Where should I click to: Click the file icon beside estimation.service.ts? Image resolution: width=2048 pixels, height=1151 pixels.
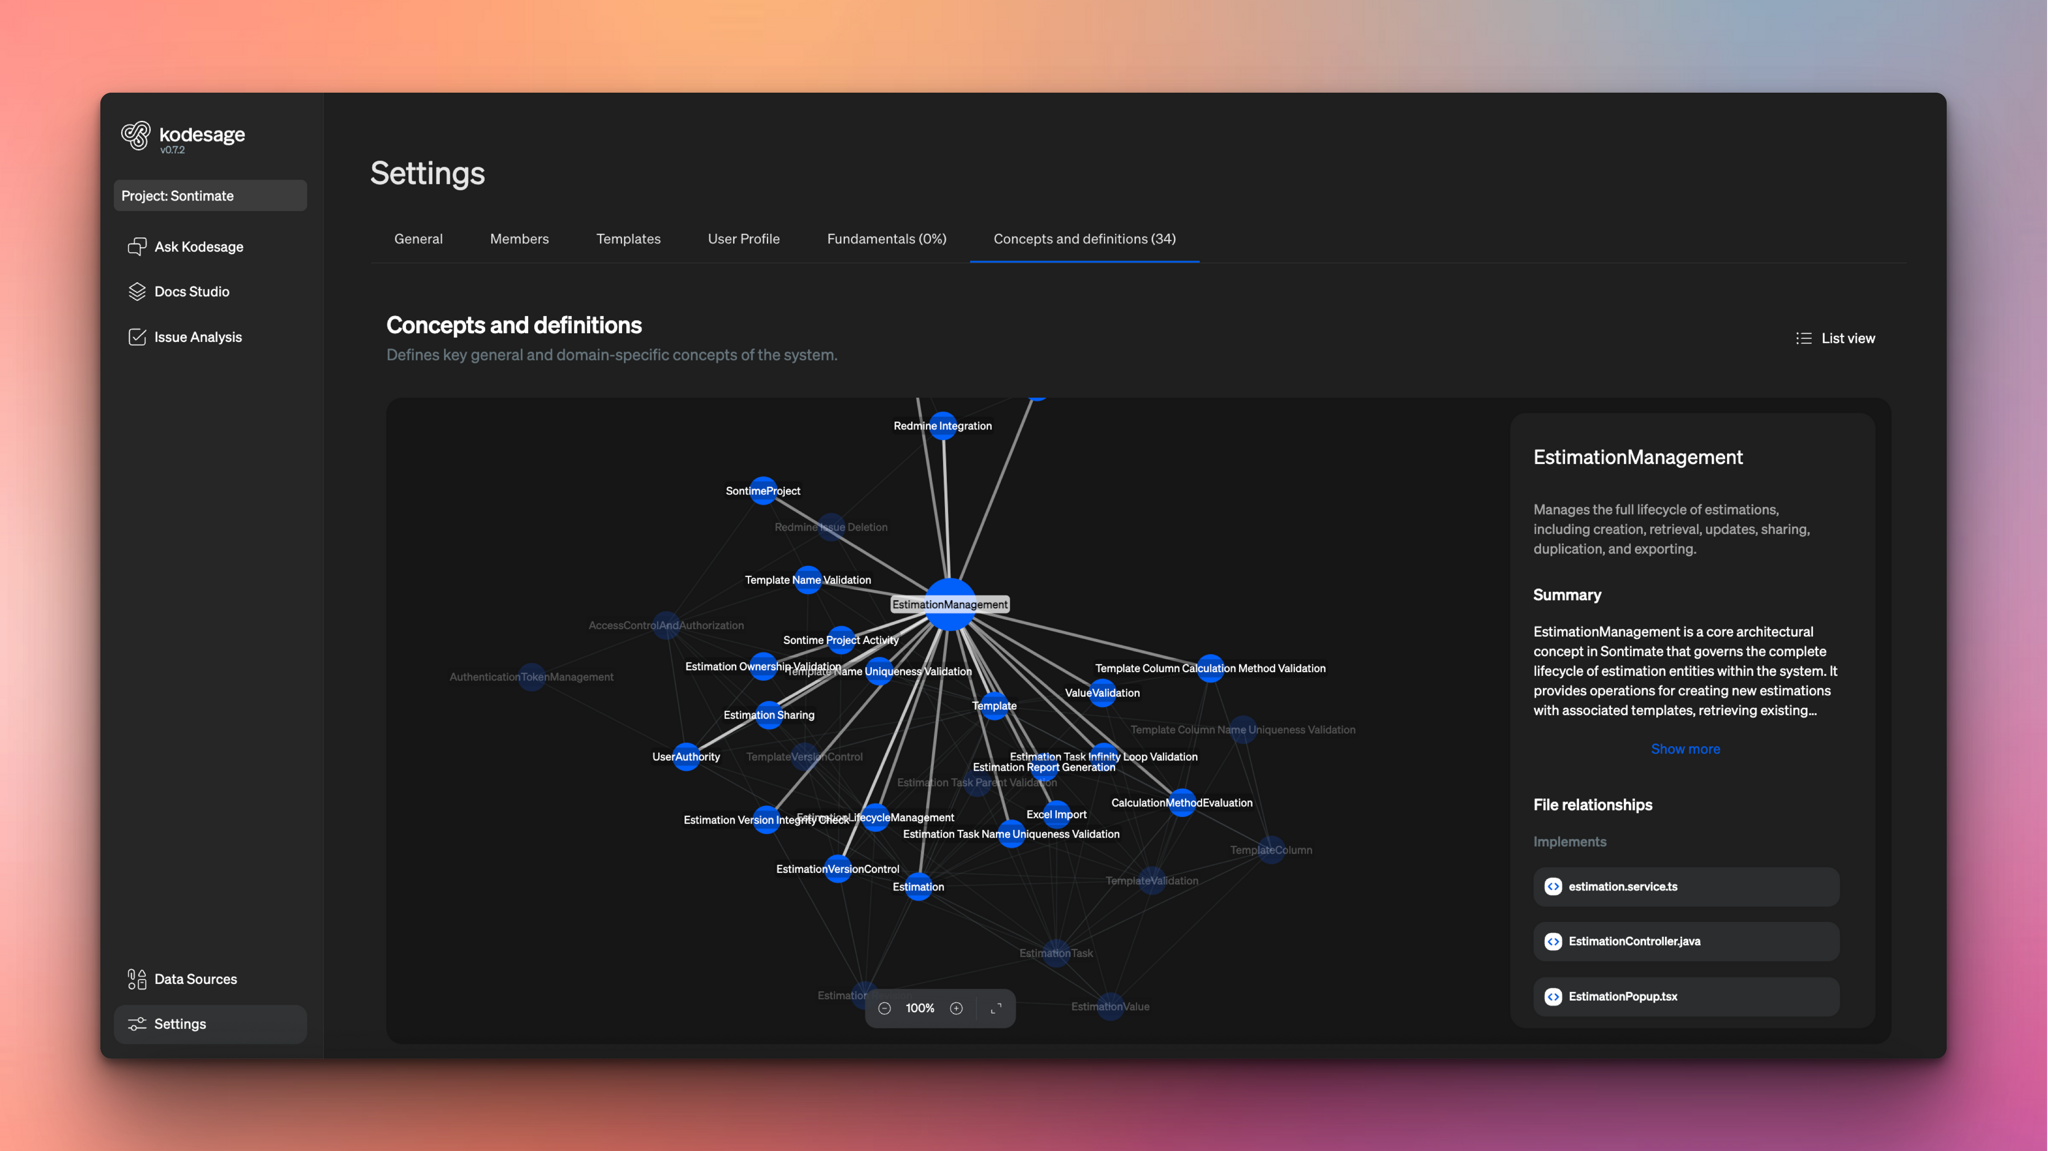coord(1553,886)
